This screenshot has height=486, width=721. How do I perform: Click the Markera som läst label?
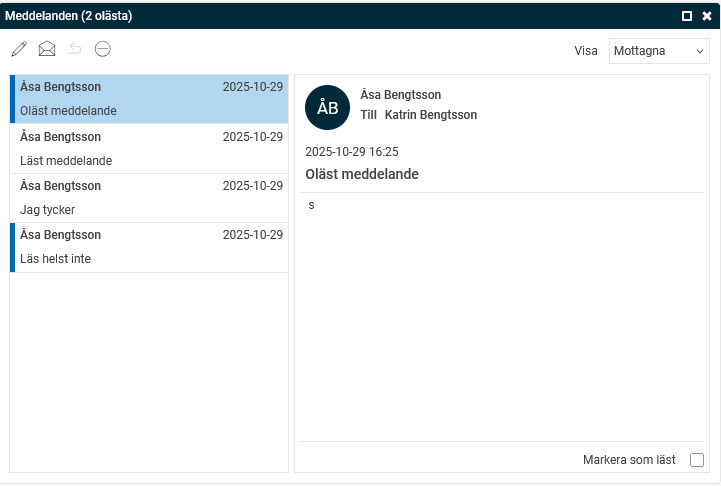629,460
